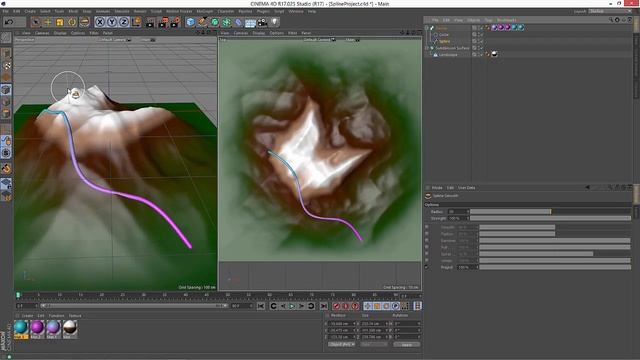Open the Character menu
The image size is (640, 360).
226,11
